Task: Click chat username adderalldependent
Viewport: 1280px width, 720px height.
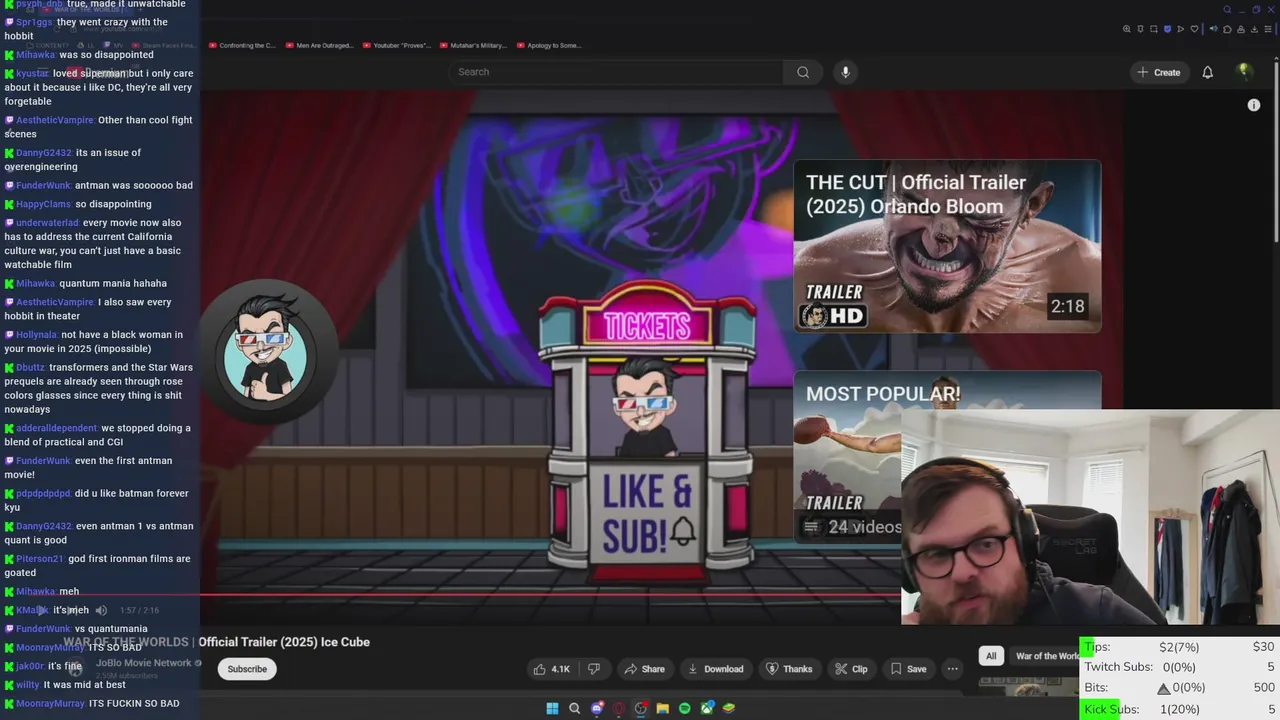Action: point(56,428)
